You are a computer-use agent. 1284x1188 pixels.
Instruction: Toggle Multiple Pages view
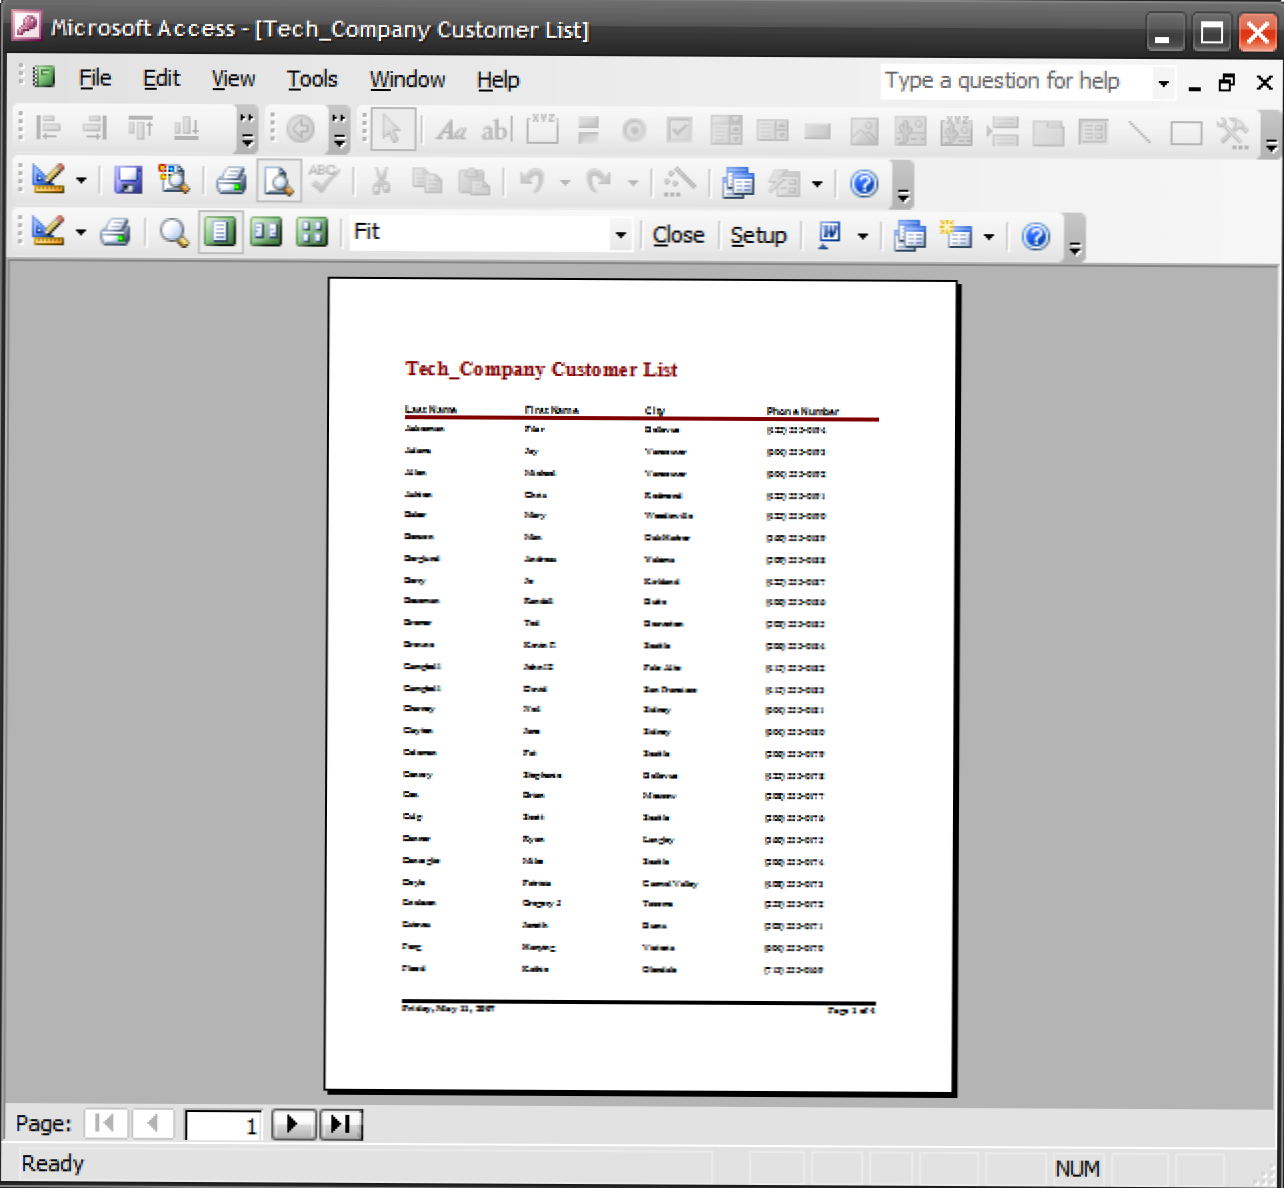click(312, 233)
